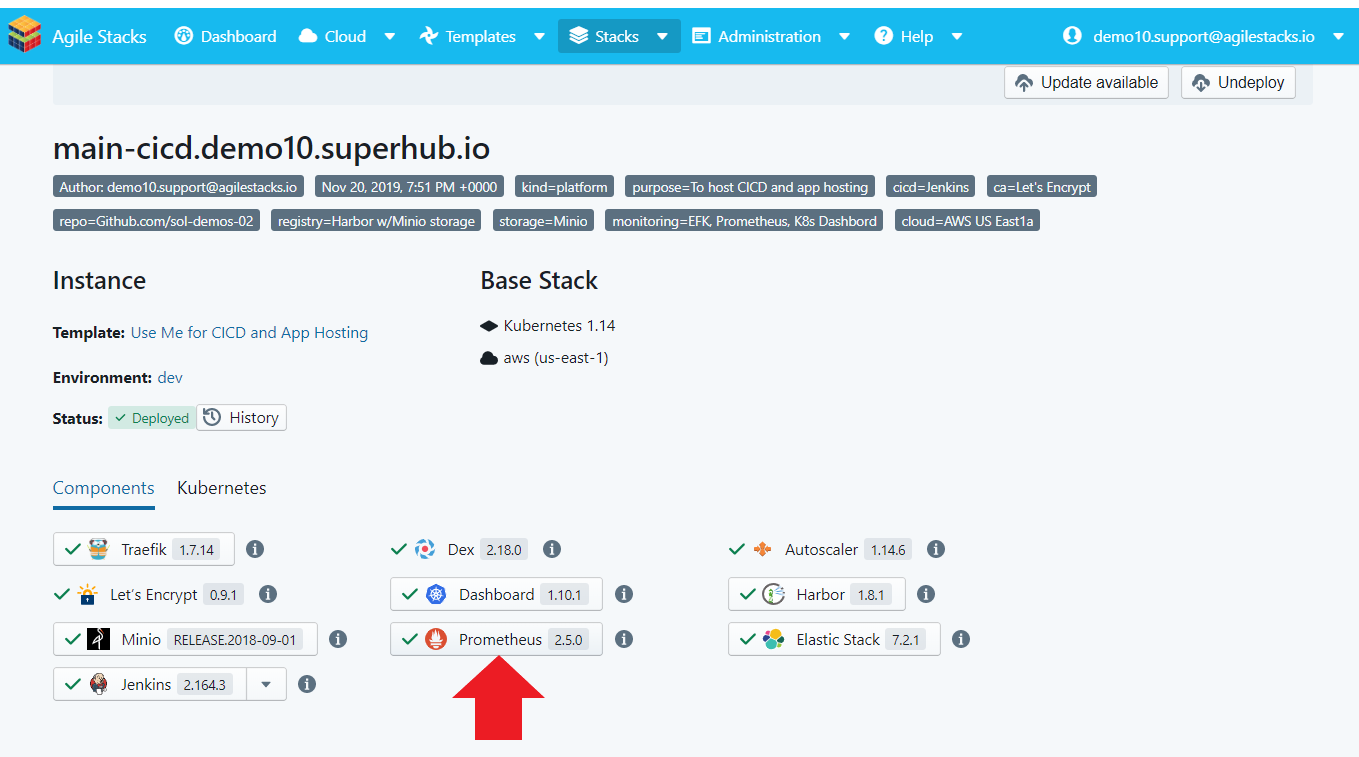
Task: Expand the Administration dropdown arrow
Action: pyautogui.click(x=844, y=37)
